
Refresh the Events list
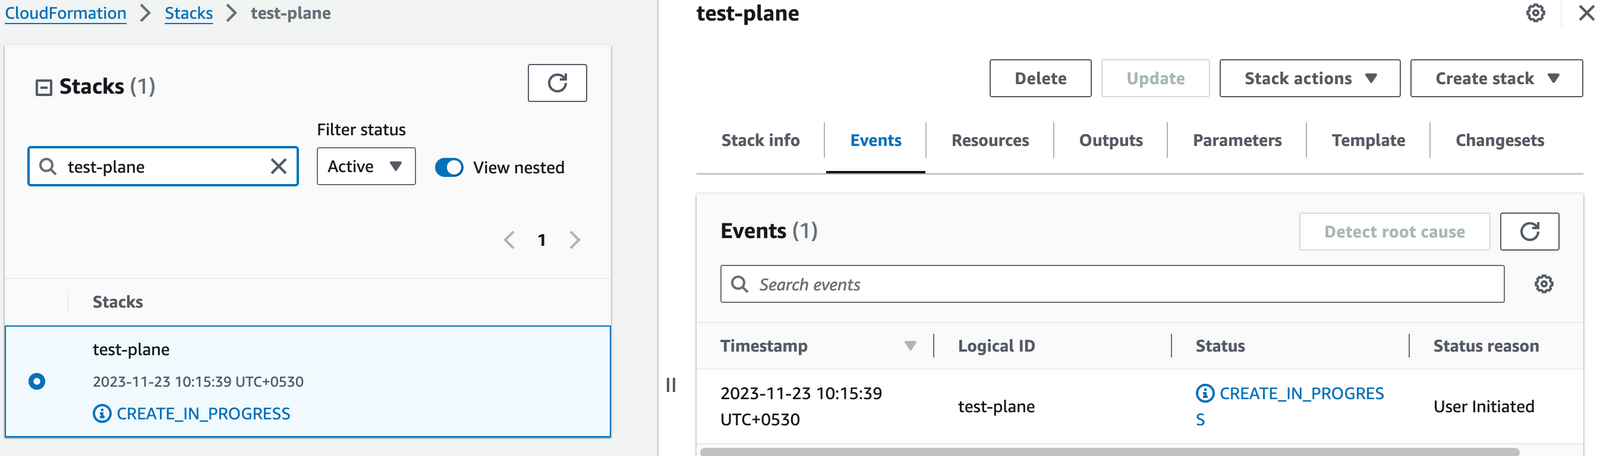click(x=1530, y=232)
